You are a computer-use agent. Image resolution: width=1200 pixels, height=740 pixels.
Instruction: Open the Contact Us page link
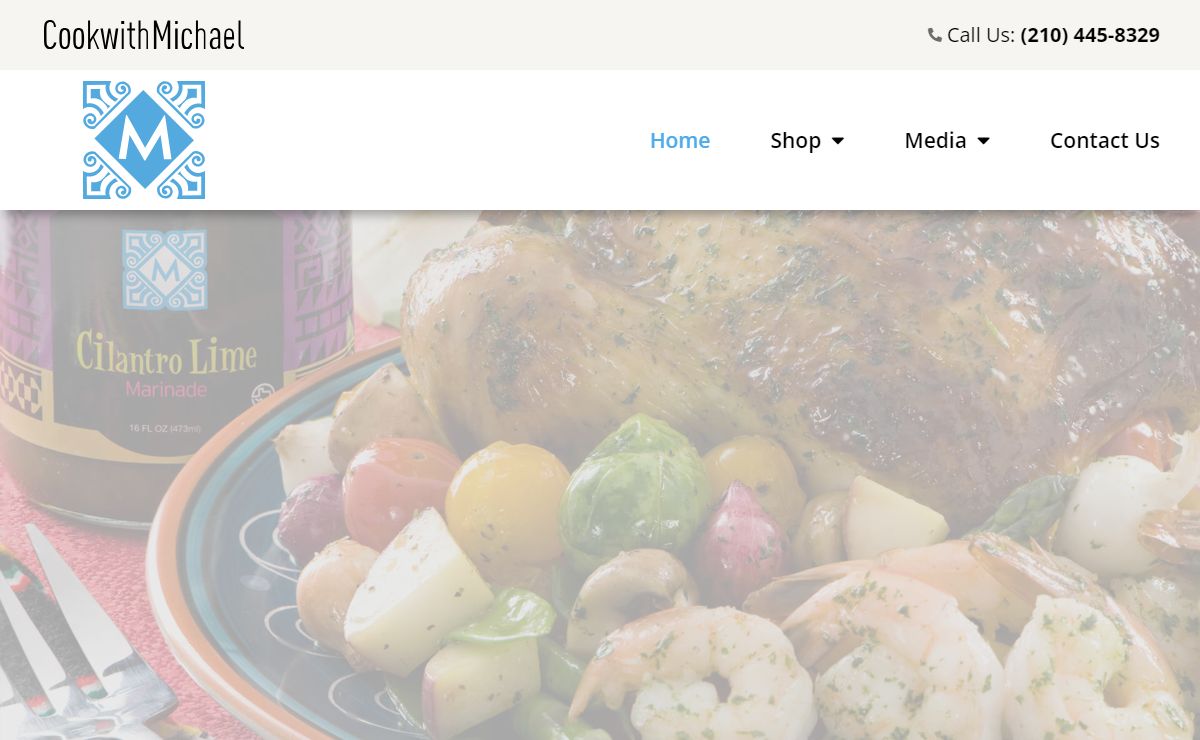[x=1105, y=140]
